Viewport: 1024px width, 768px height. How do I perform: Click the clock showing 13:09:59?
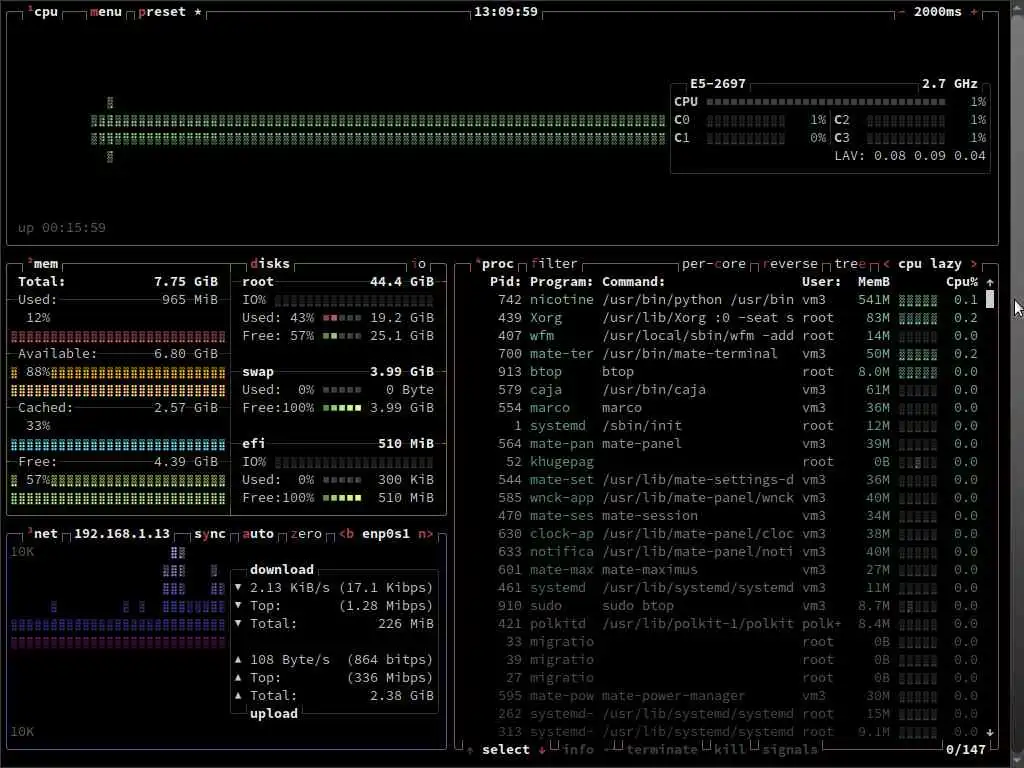[x=505, y=12]
